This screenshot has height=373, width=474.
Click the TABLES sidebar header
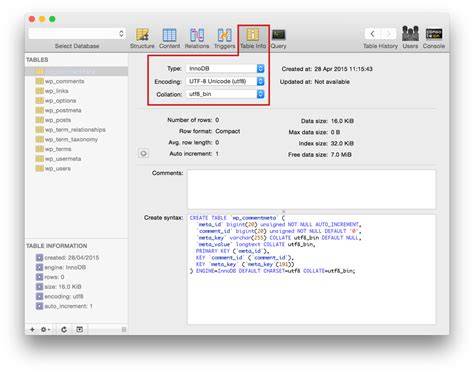pos(37,60)
